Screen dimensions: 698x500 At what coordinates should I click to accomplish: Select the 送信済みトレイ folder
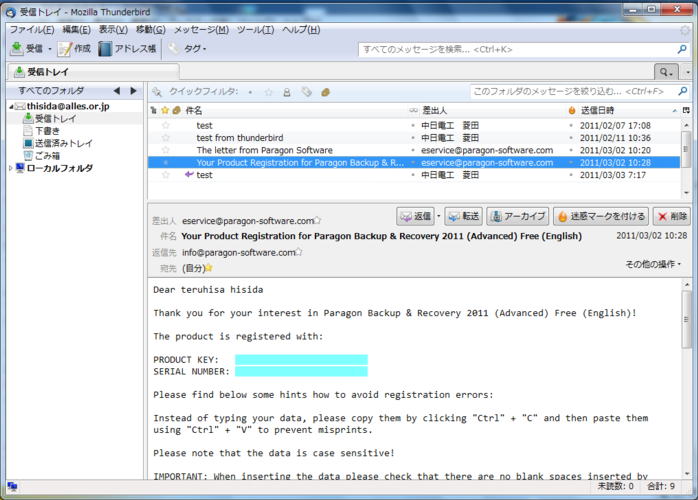click(63, 143)
